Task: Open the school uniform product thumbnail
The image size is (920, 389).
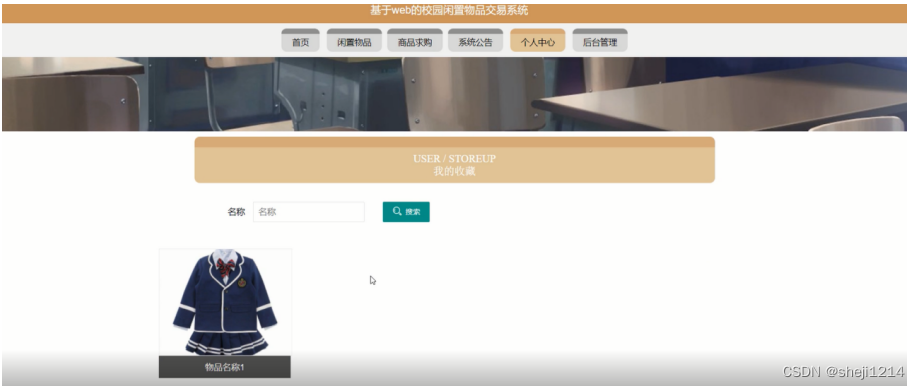Action: [x=225, y=302]
